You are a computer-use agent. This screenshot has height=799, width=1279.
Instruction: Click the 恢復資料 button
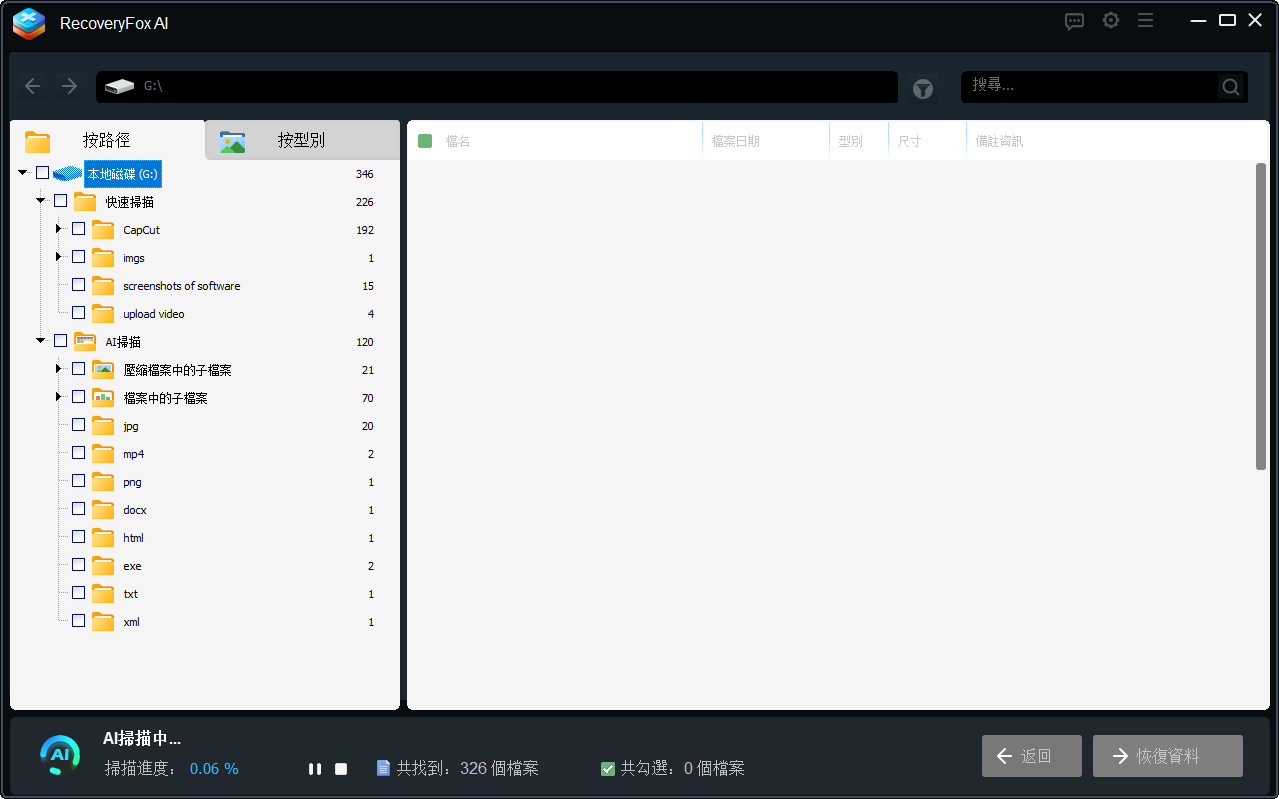(1167, 756)
